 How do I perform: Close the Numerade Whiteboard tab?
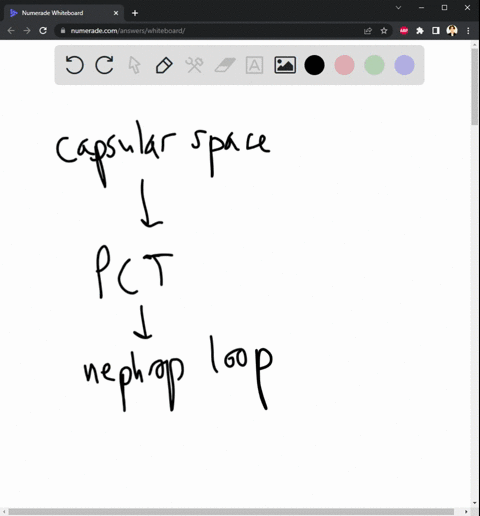pos(116,13)
